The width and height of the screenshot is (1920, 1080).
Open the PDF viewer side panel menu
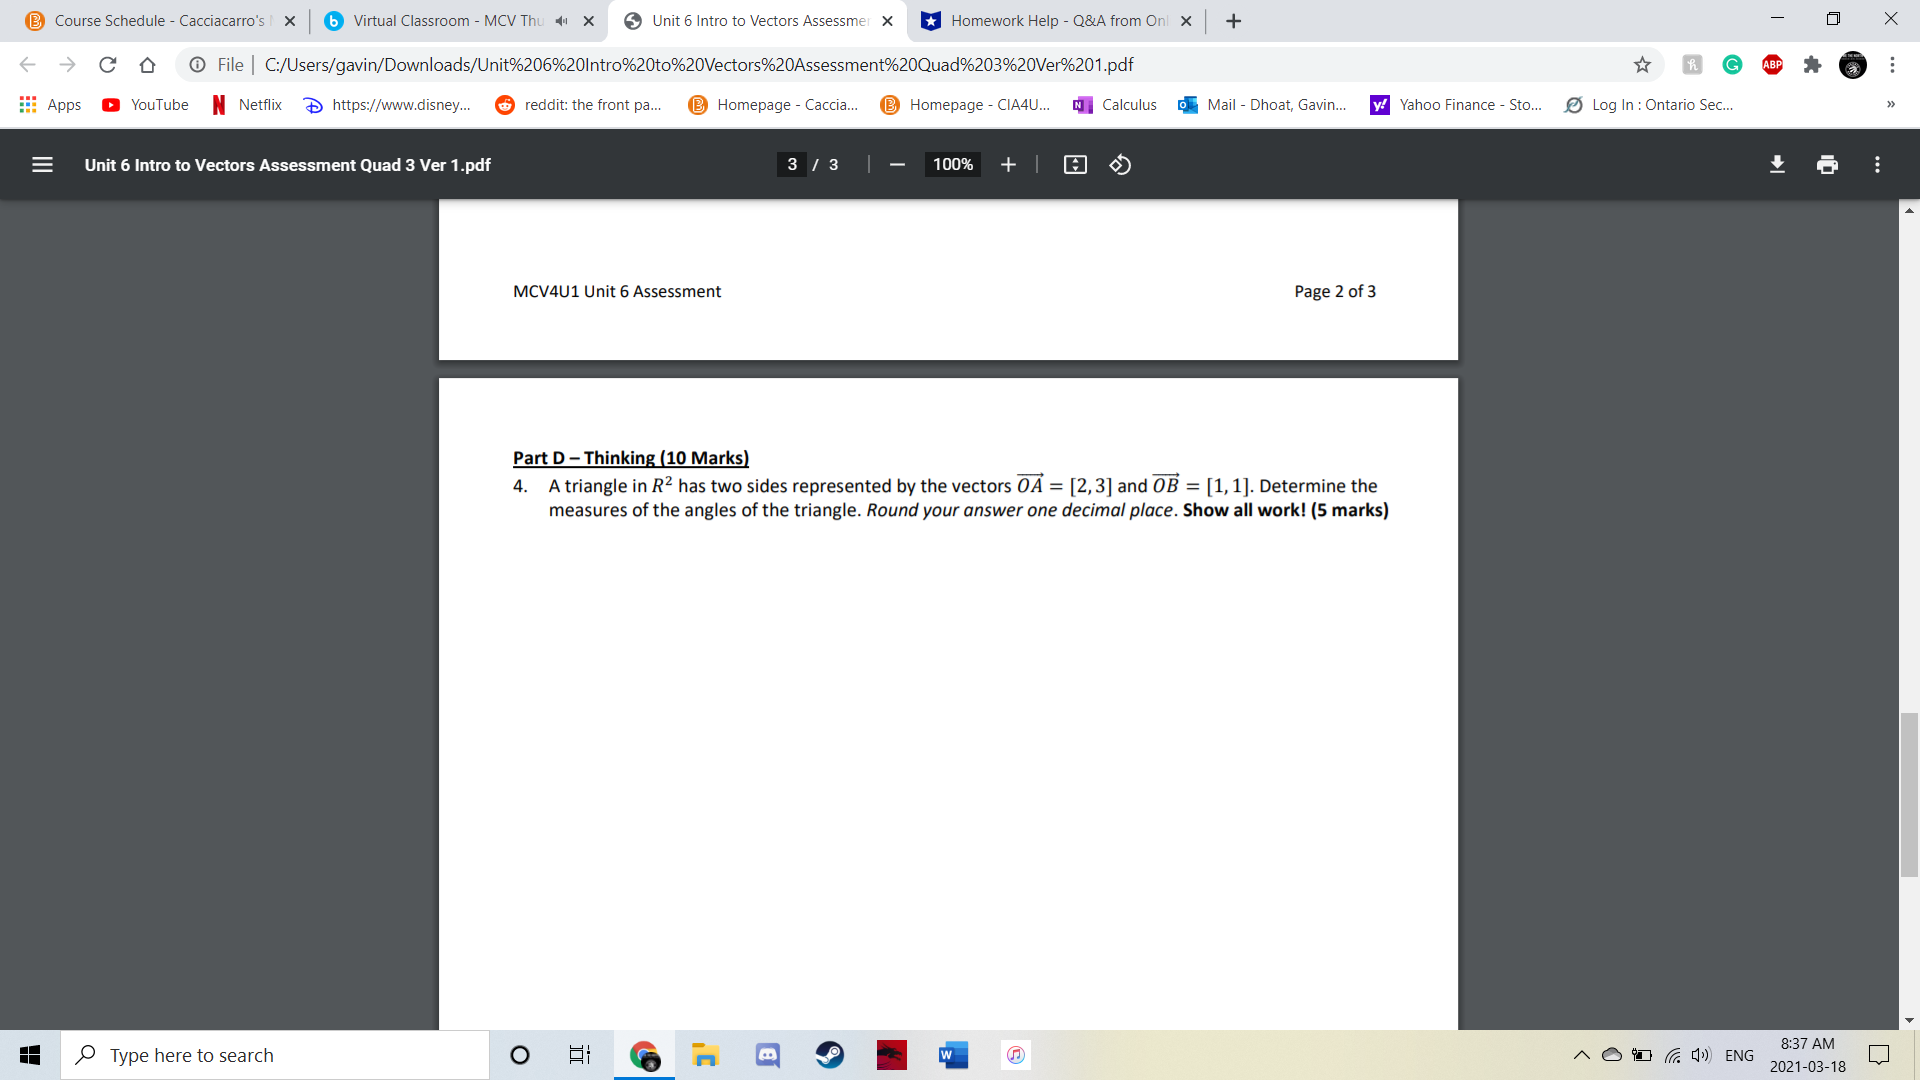[42, 164]
